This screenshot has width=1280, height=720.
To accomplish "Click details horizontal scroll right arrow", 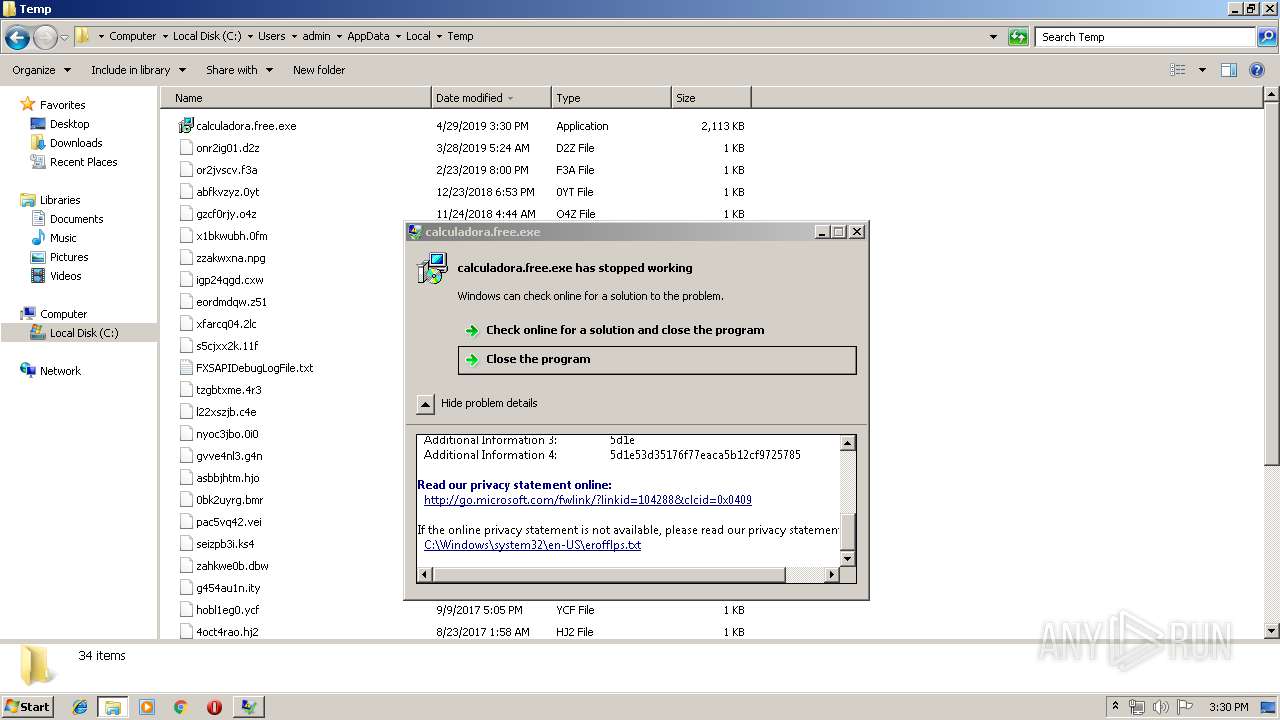I will click(x=832, y=574).
